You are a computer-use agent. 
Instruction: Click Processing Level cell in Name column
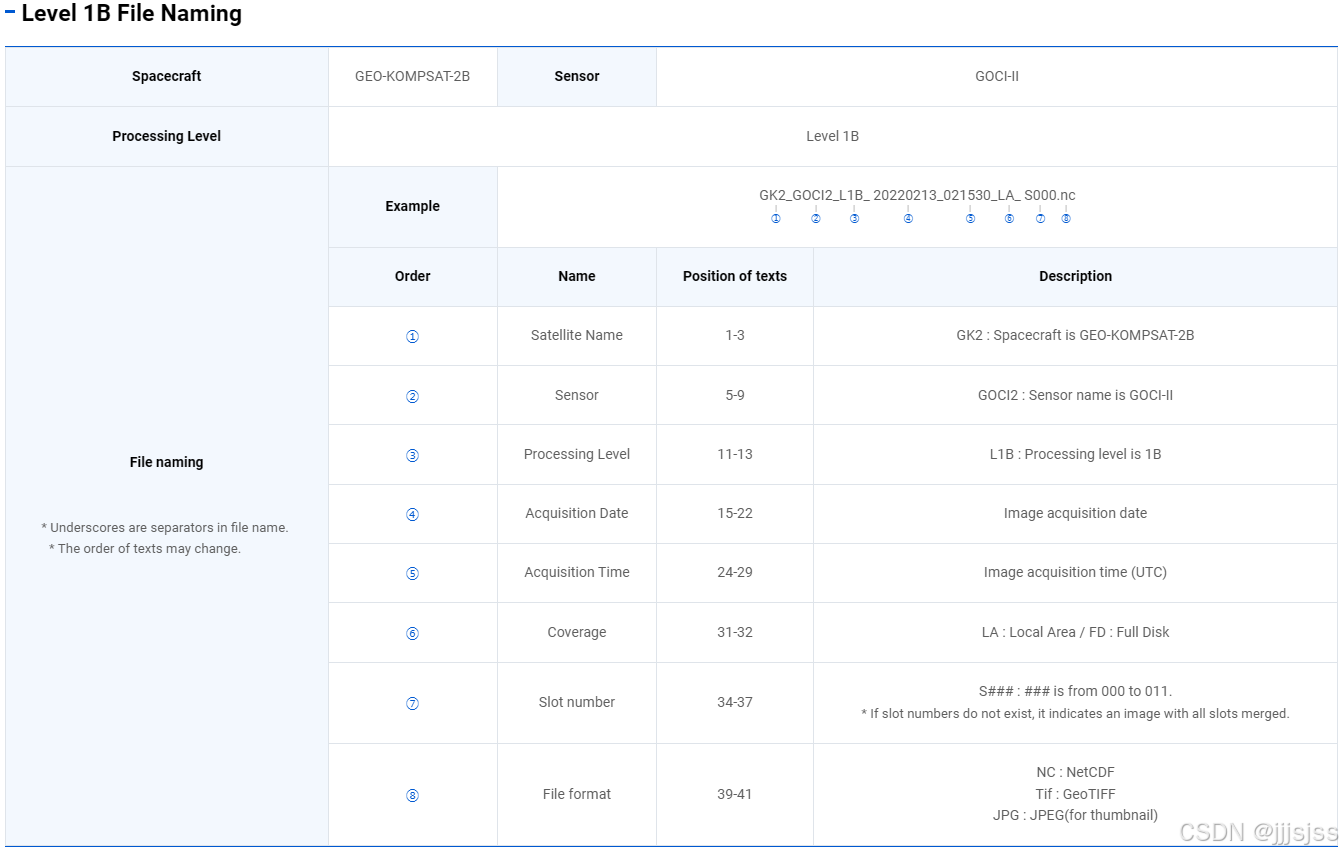coord(577,454)
